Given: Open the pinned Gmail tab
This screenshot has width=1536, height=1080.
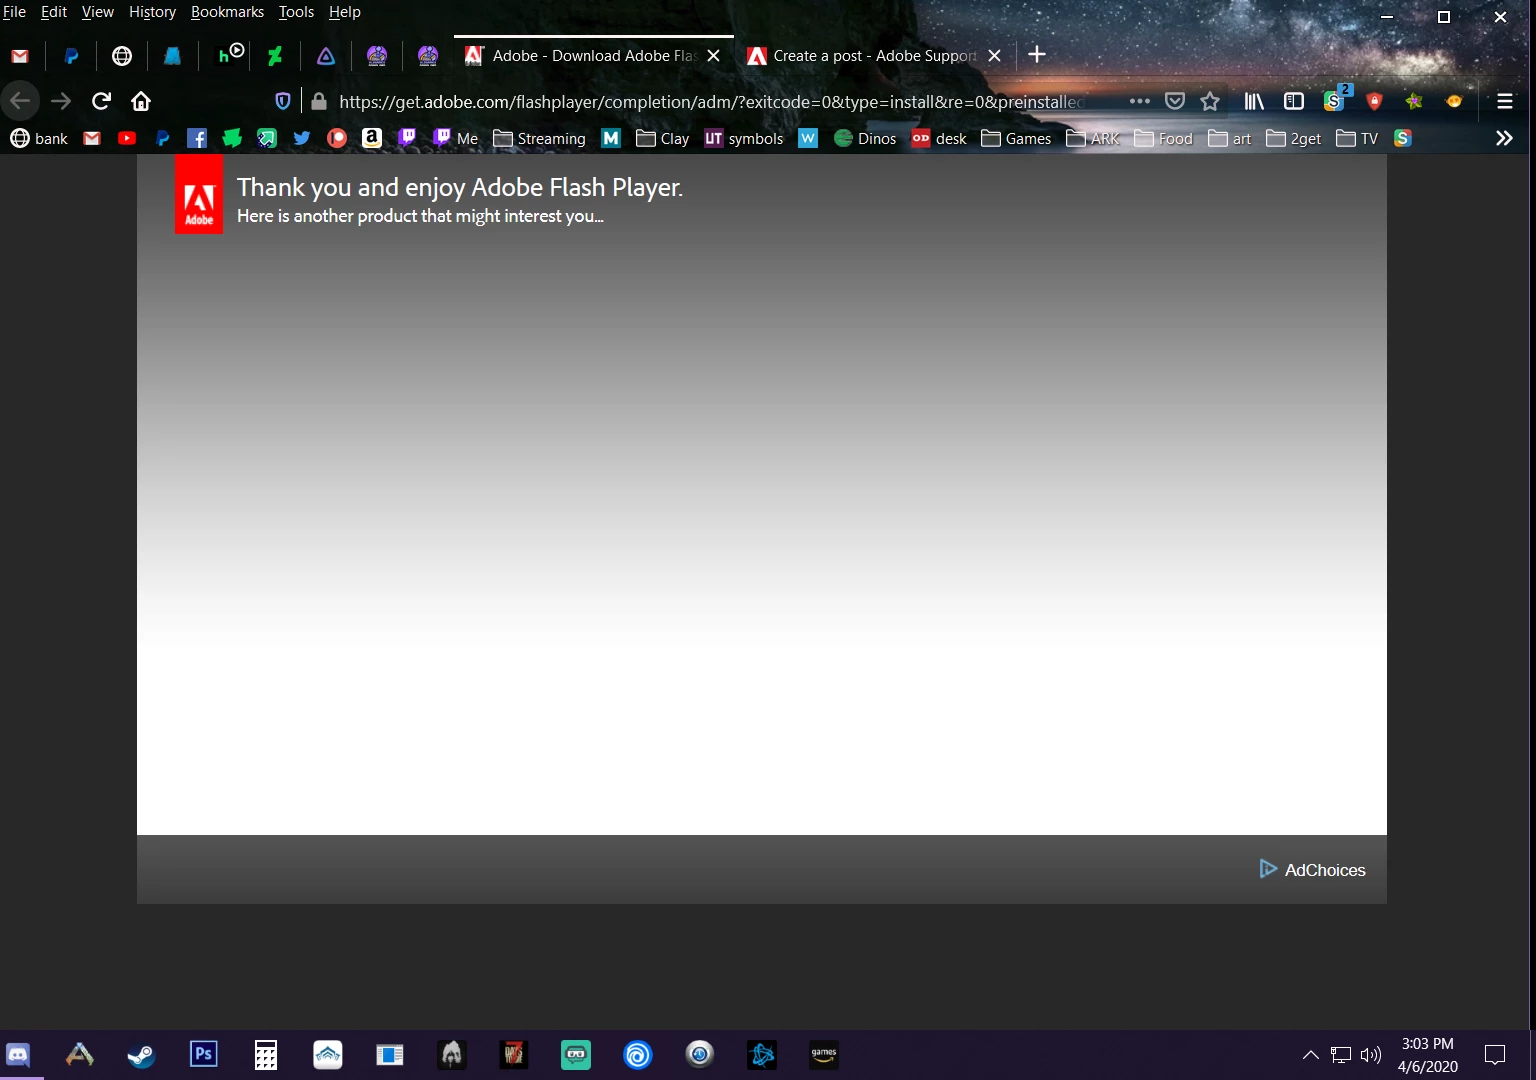Looking at the screenshot, I should 20,56.
